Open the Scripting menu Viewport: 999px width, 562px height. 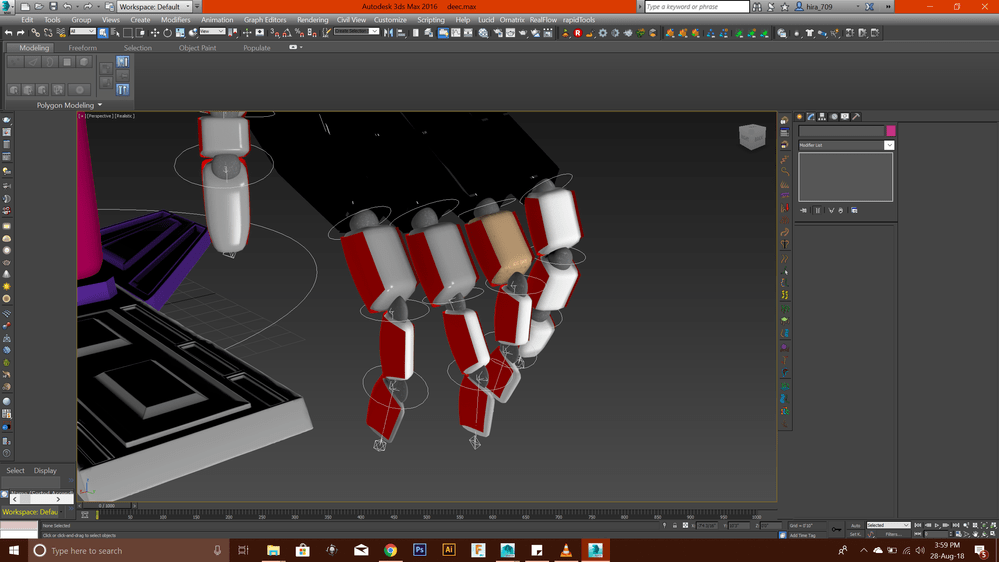pos(431,20)
